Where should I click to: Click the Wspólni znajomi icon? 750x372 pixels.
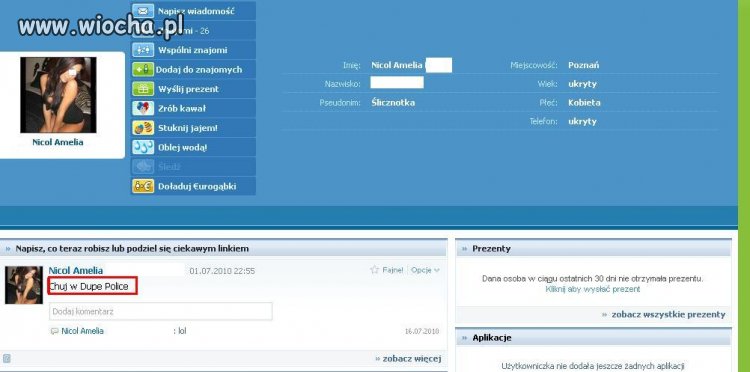[x=143, y=50]
